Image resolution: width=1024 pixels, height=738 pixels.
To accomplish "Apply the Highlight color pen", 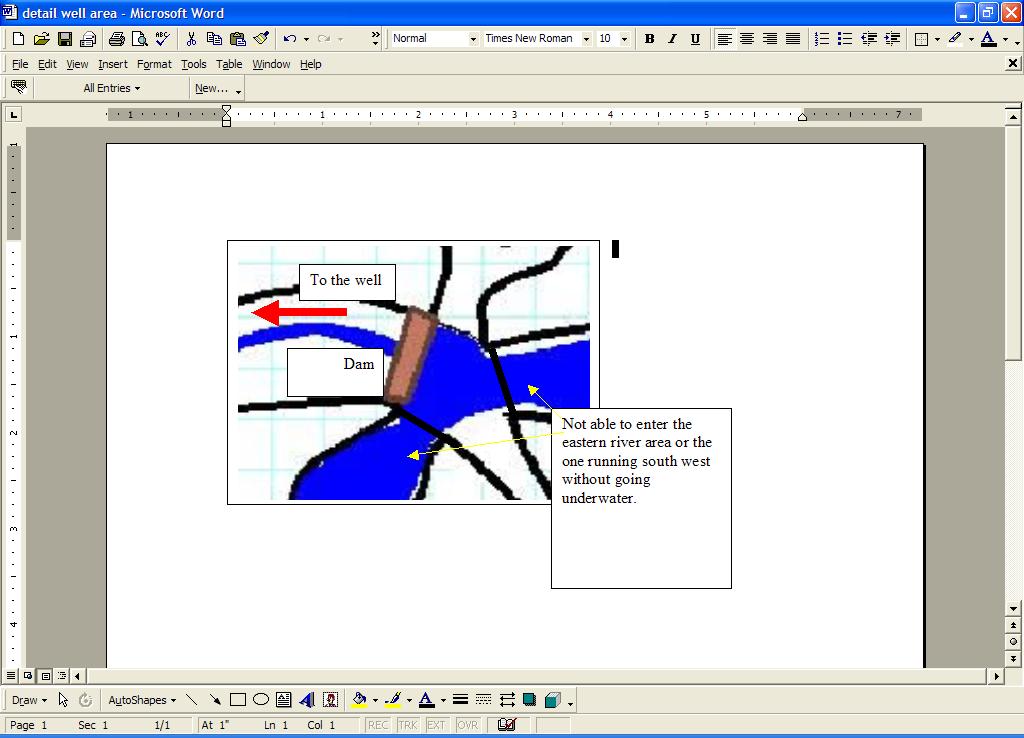I will coord(955,39).
